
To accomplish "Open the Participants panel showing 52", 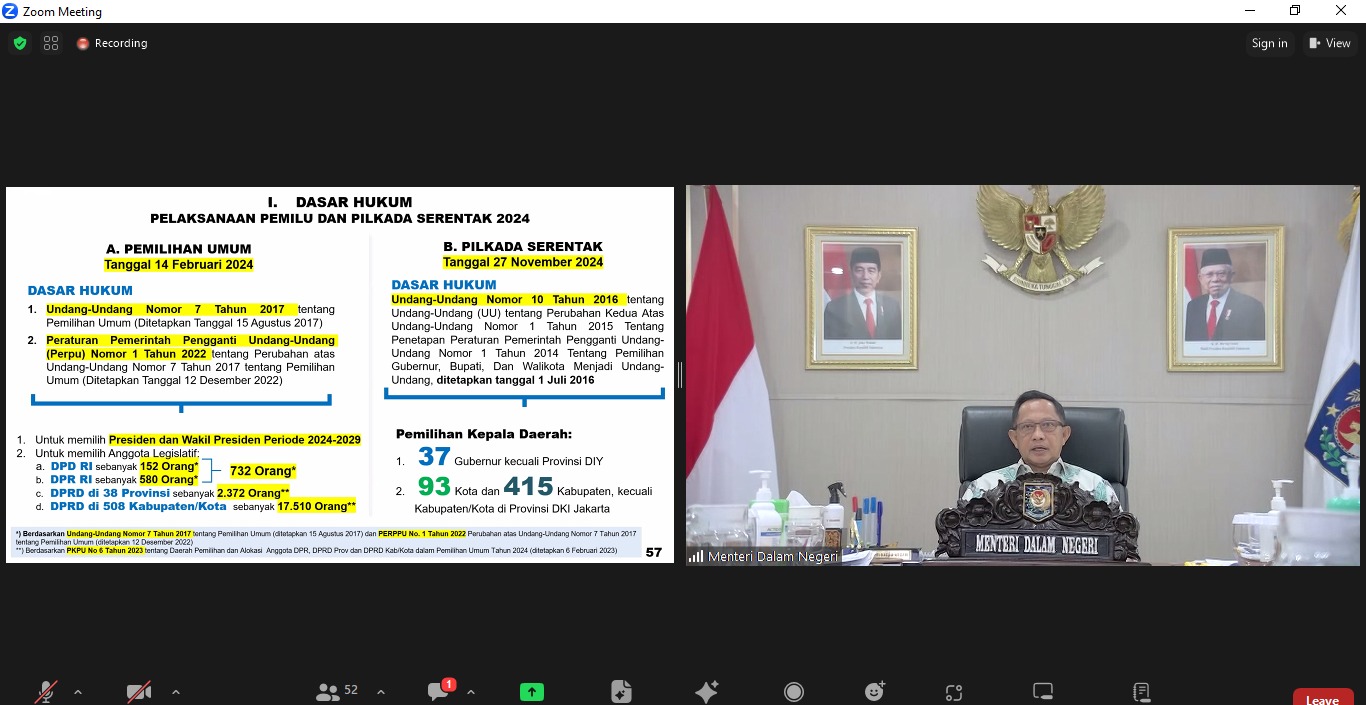I will [337, 691].
